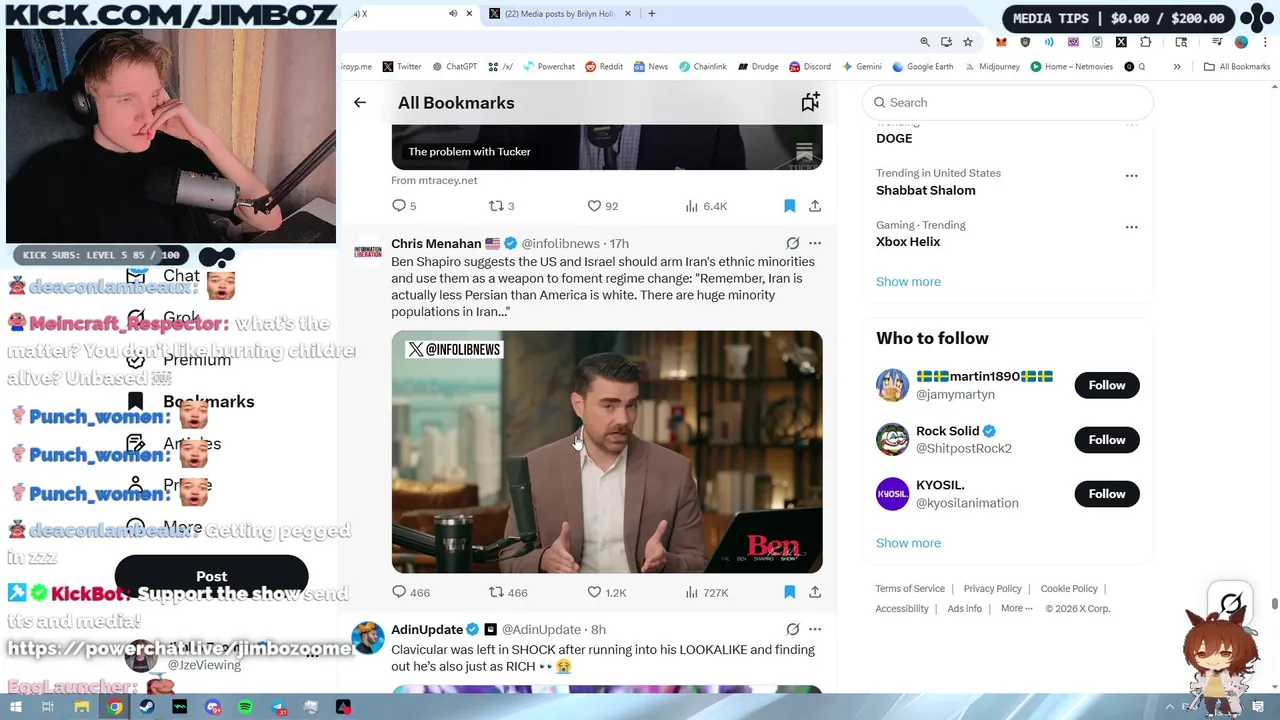Open the Terms of Service link
This screenshot has height=720, width=1280.
point(910,589)
